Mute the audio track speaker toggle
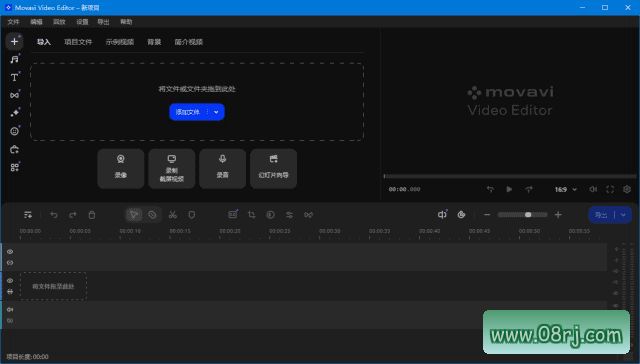The width and height of the screenshot is (640, 364). pyautogui.click(x=10, y=310)
